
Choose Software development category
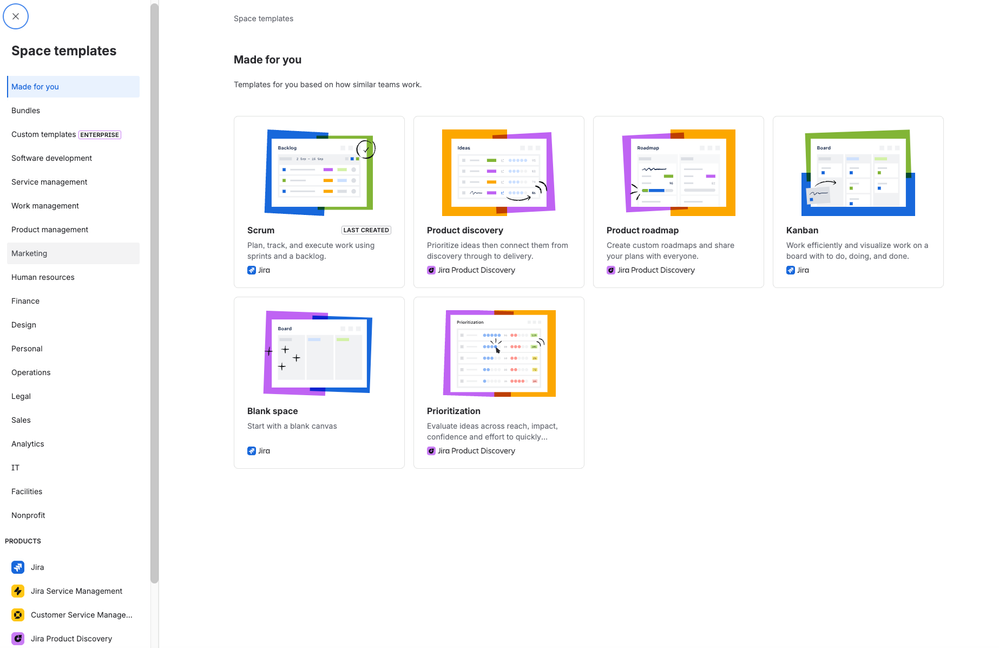pos(73,158)
